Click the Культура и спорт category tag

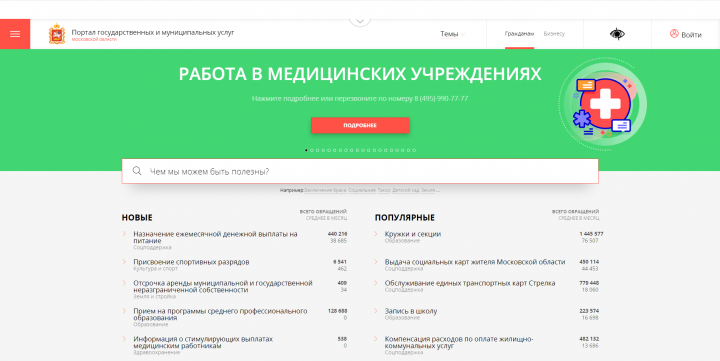pyautogui.click(x=155, y=269)
